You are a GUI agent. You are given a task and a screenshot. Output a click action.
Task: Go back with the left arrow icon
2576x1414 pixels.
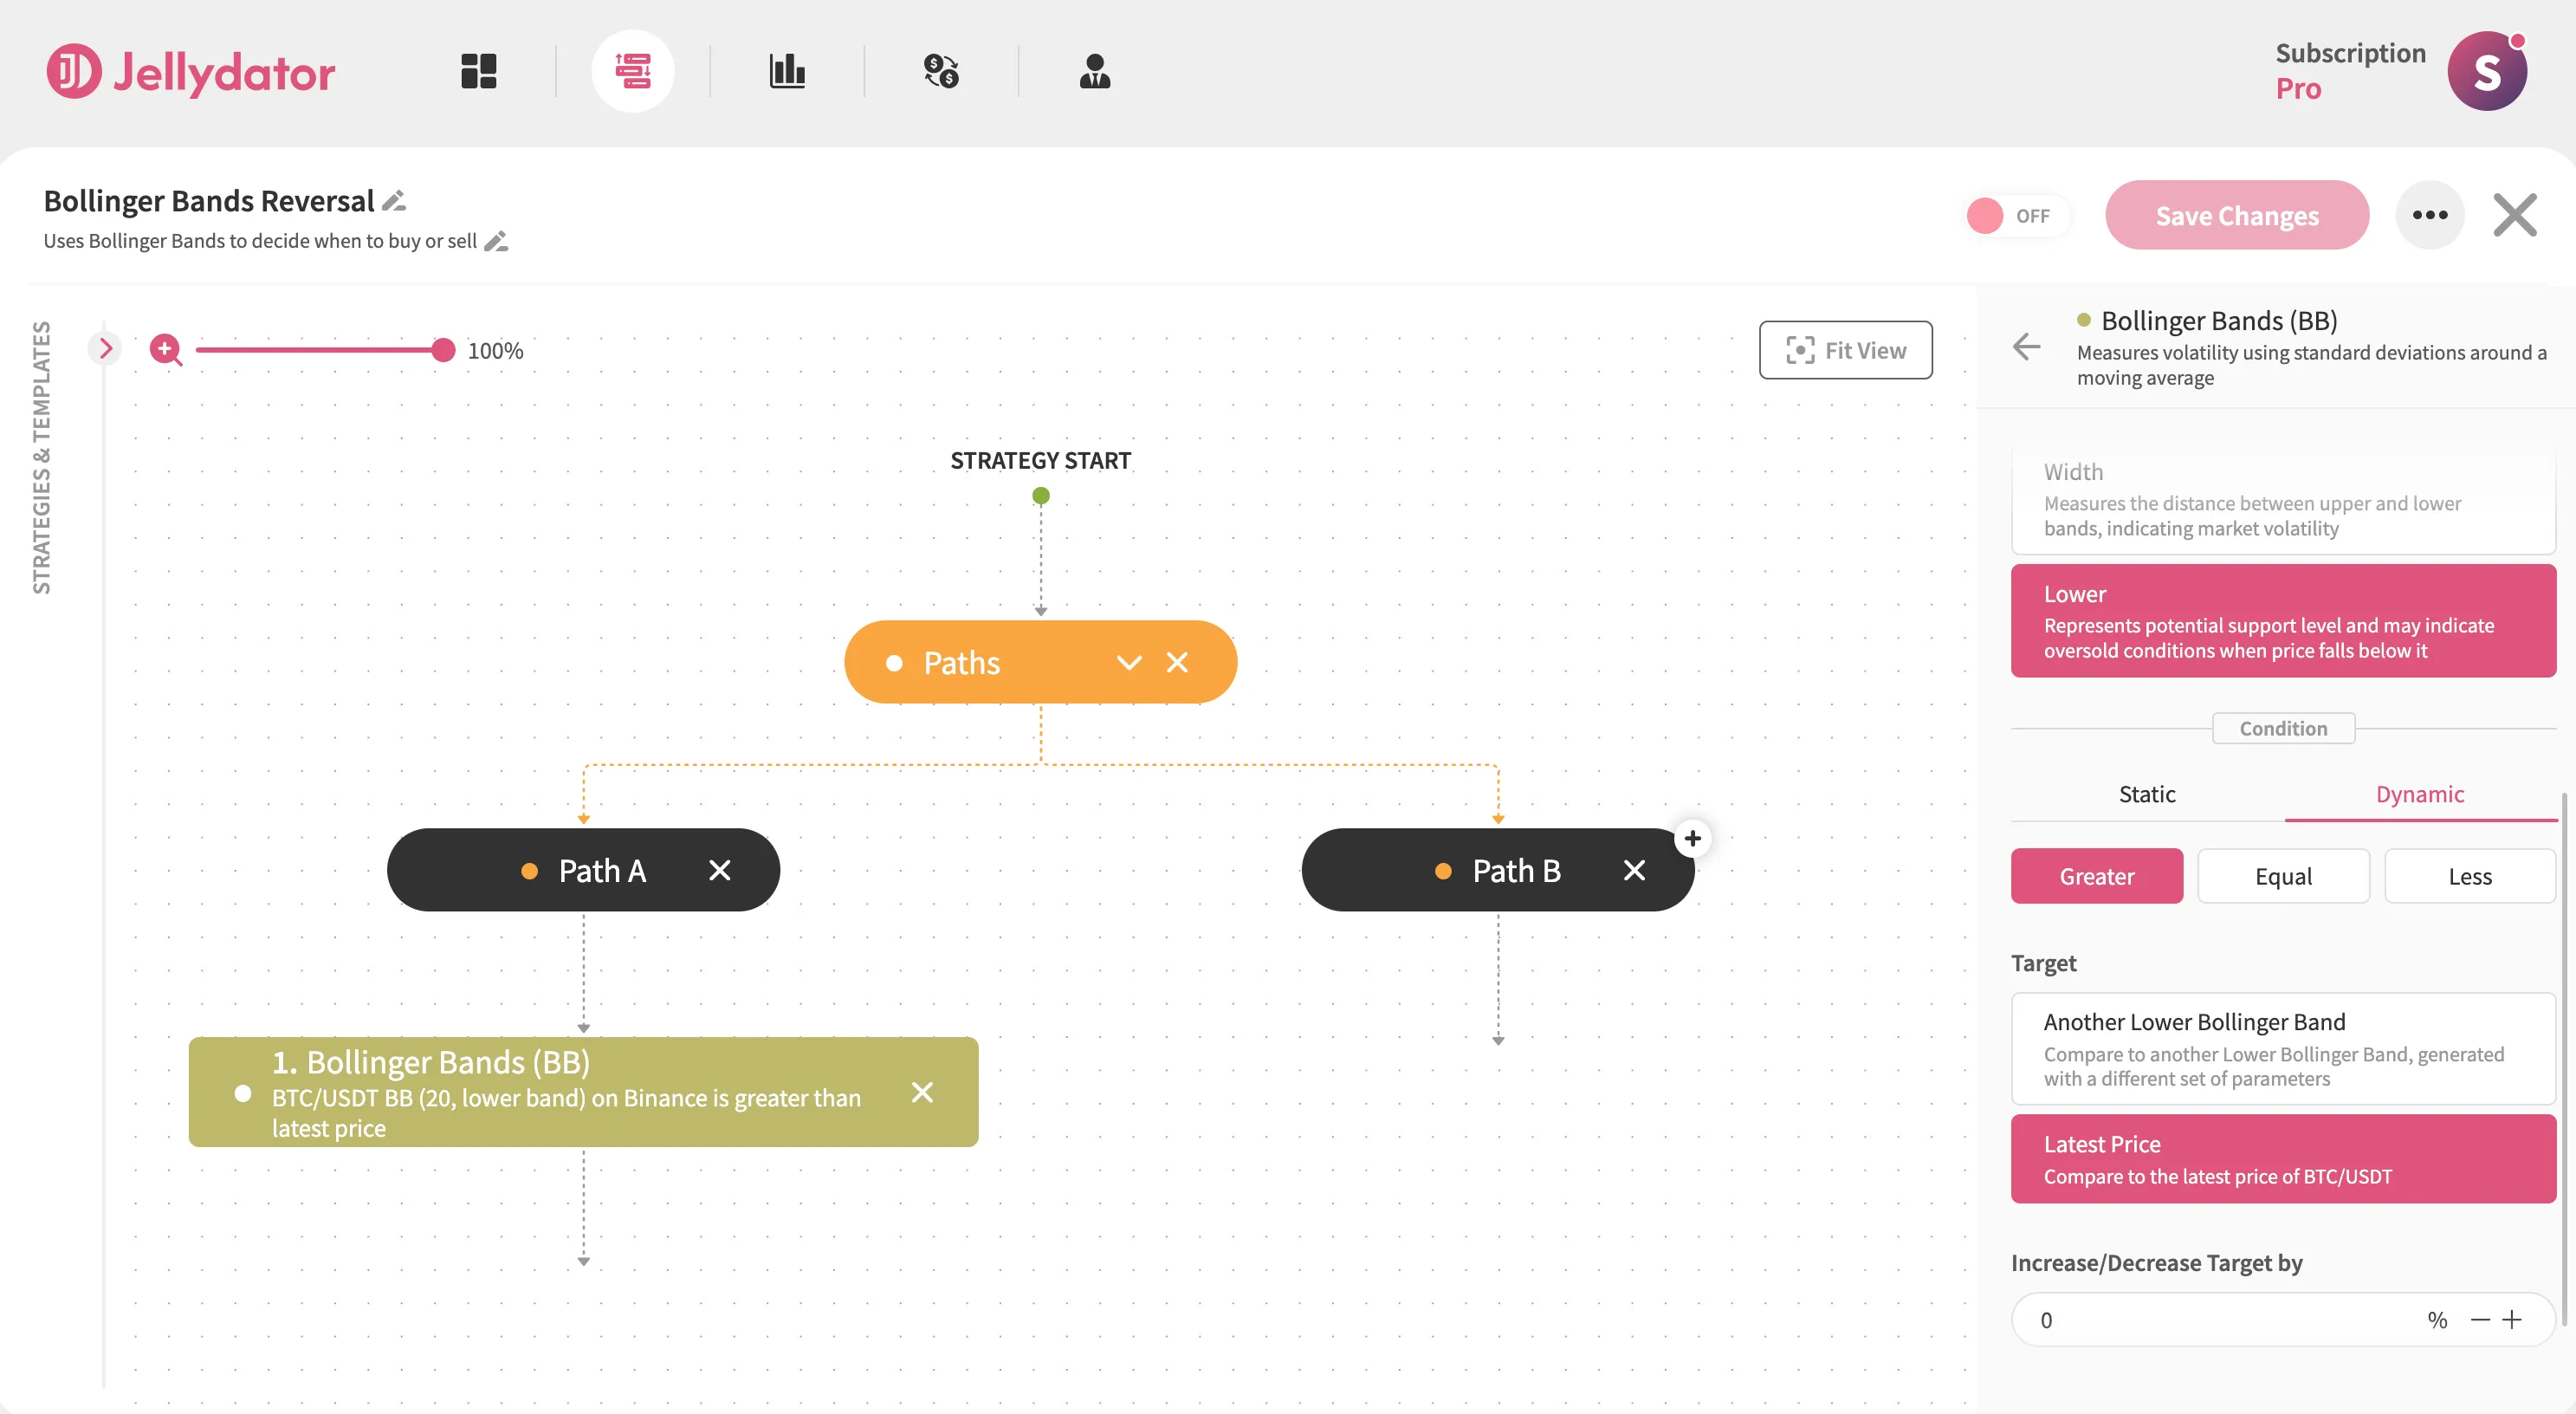(x=2026, y=347)
